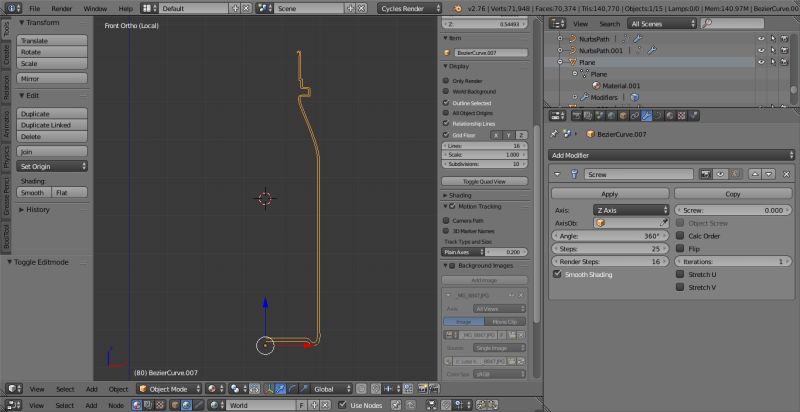Open the Object properties tab cube icon
The height and width of the screenshot is (412, 800).
pos(623,116)
